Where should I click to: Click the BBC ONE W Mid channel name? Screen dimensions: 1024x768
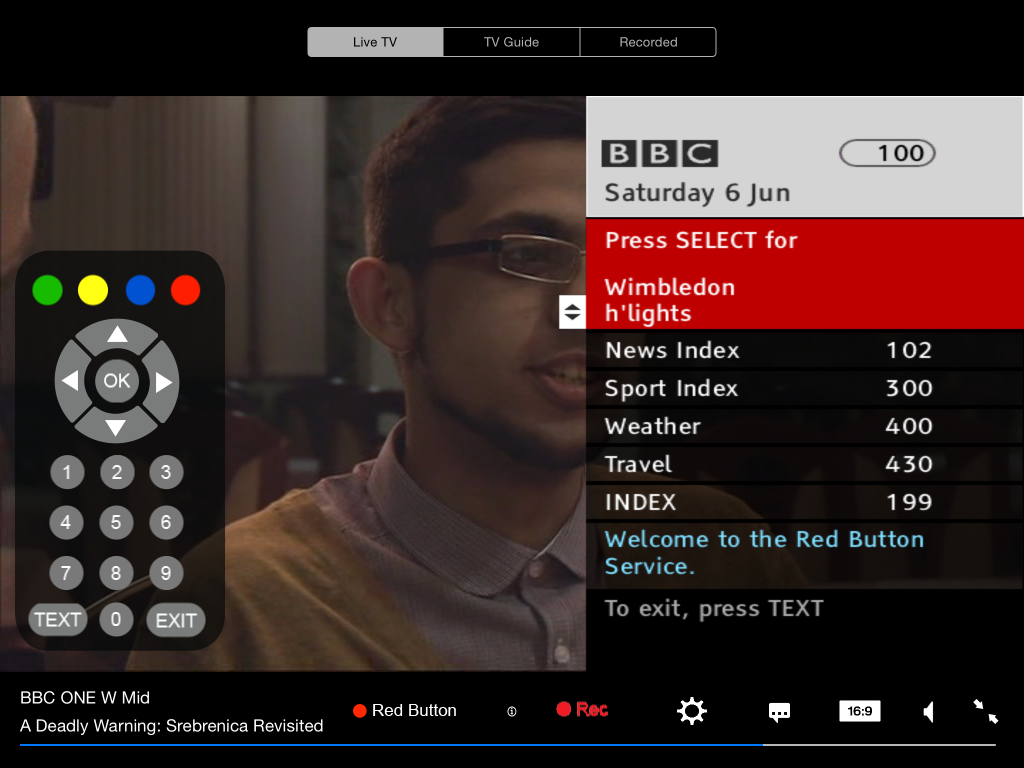coord(85,697)
